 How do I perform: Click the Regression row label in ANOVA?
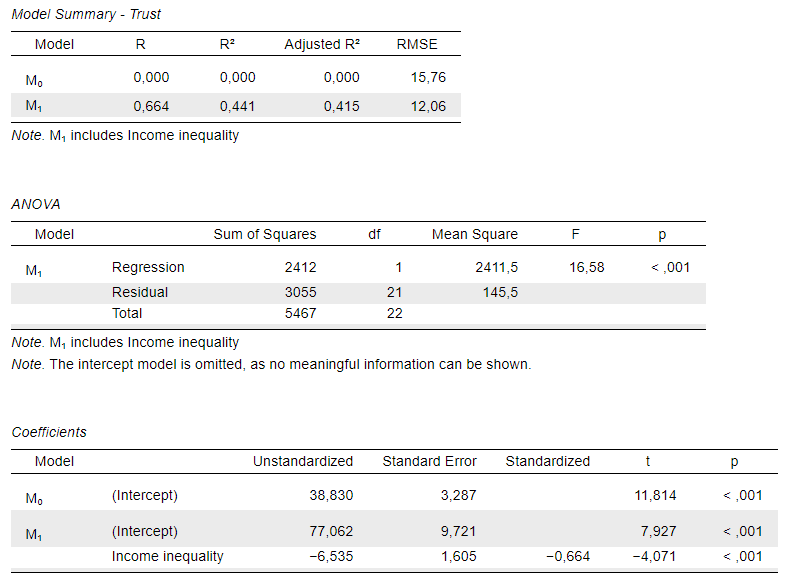point(148,267)
